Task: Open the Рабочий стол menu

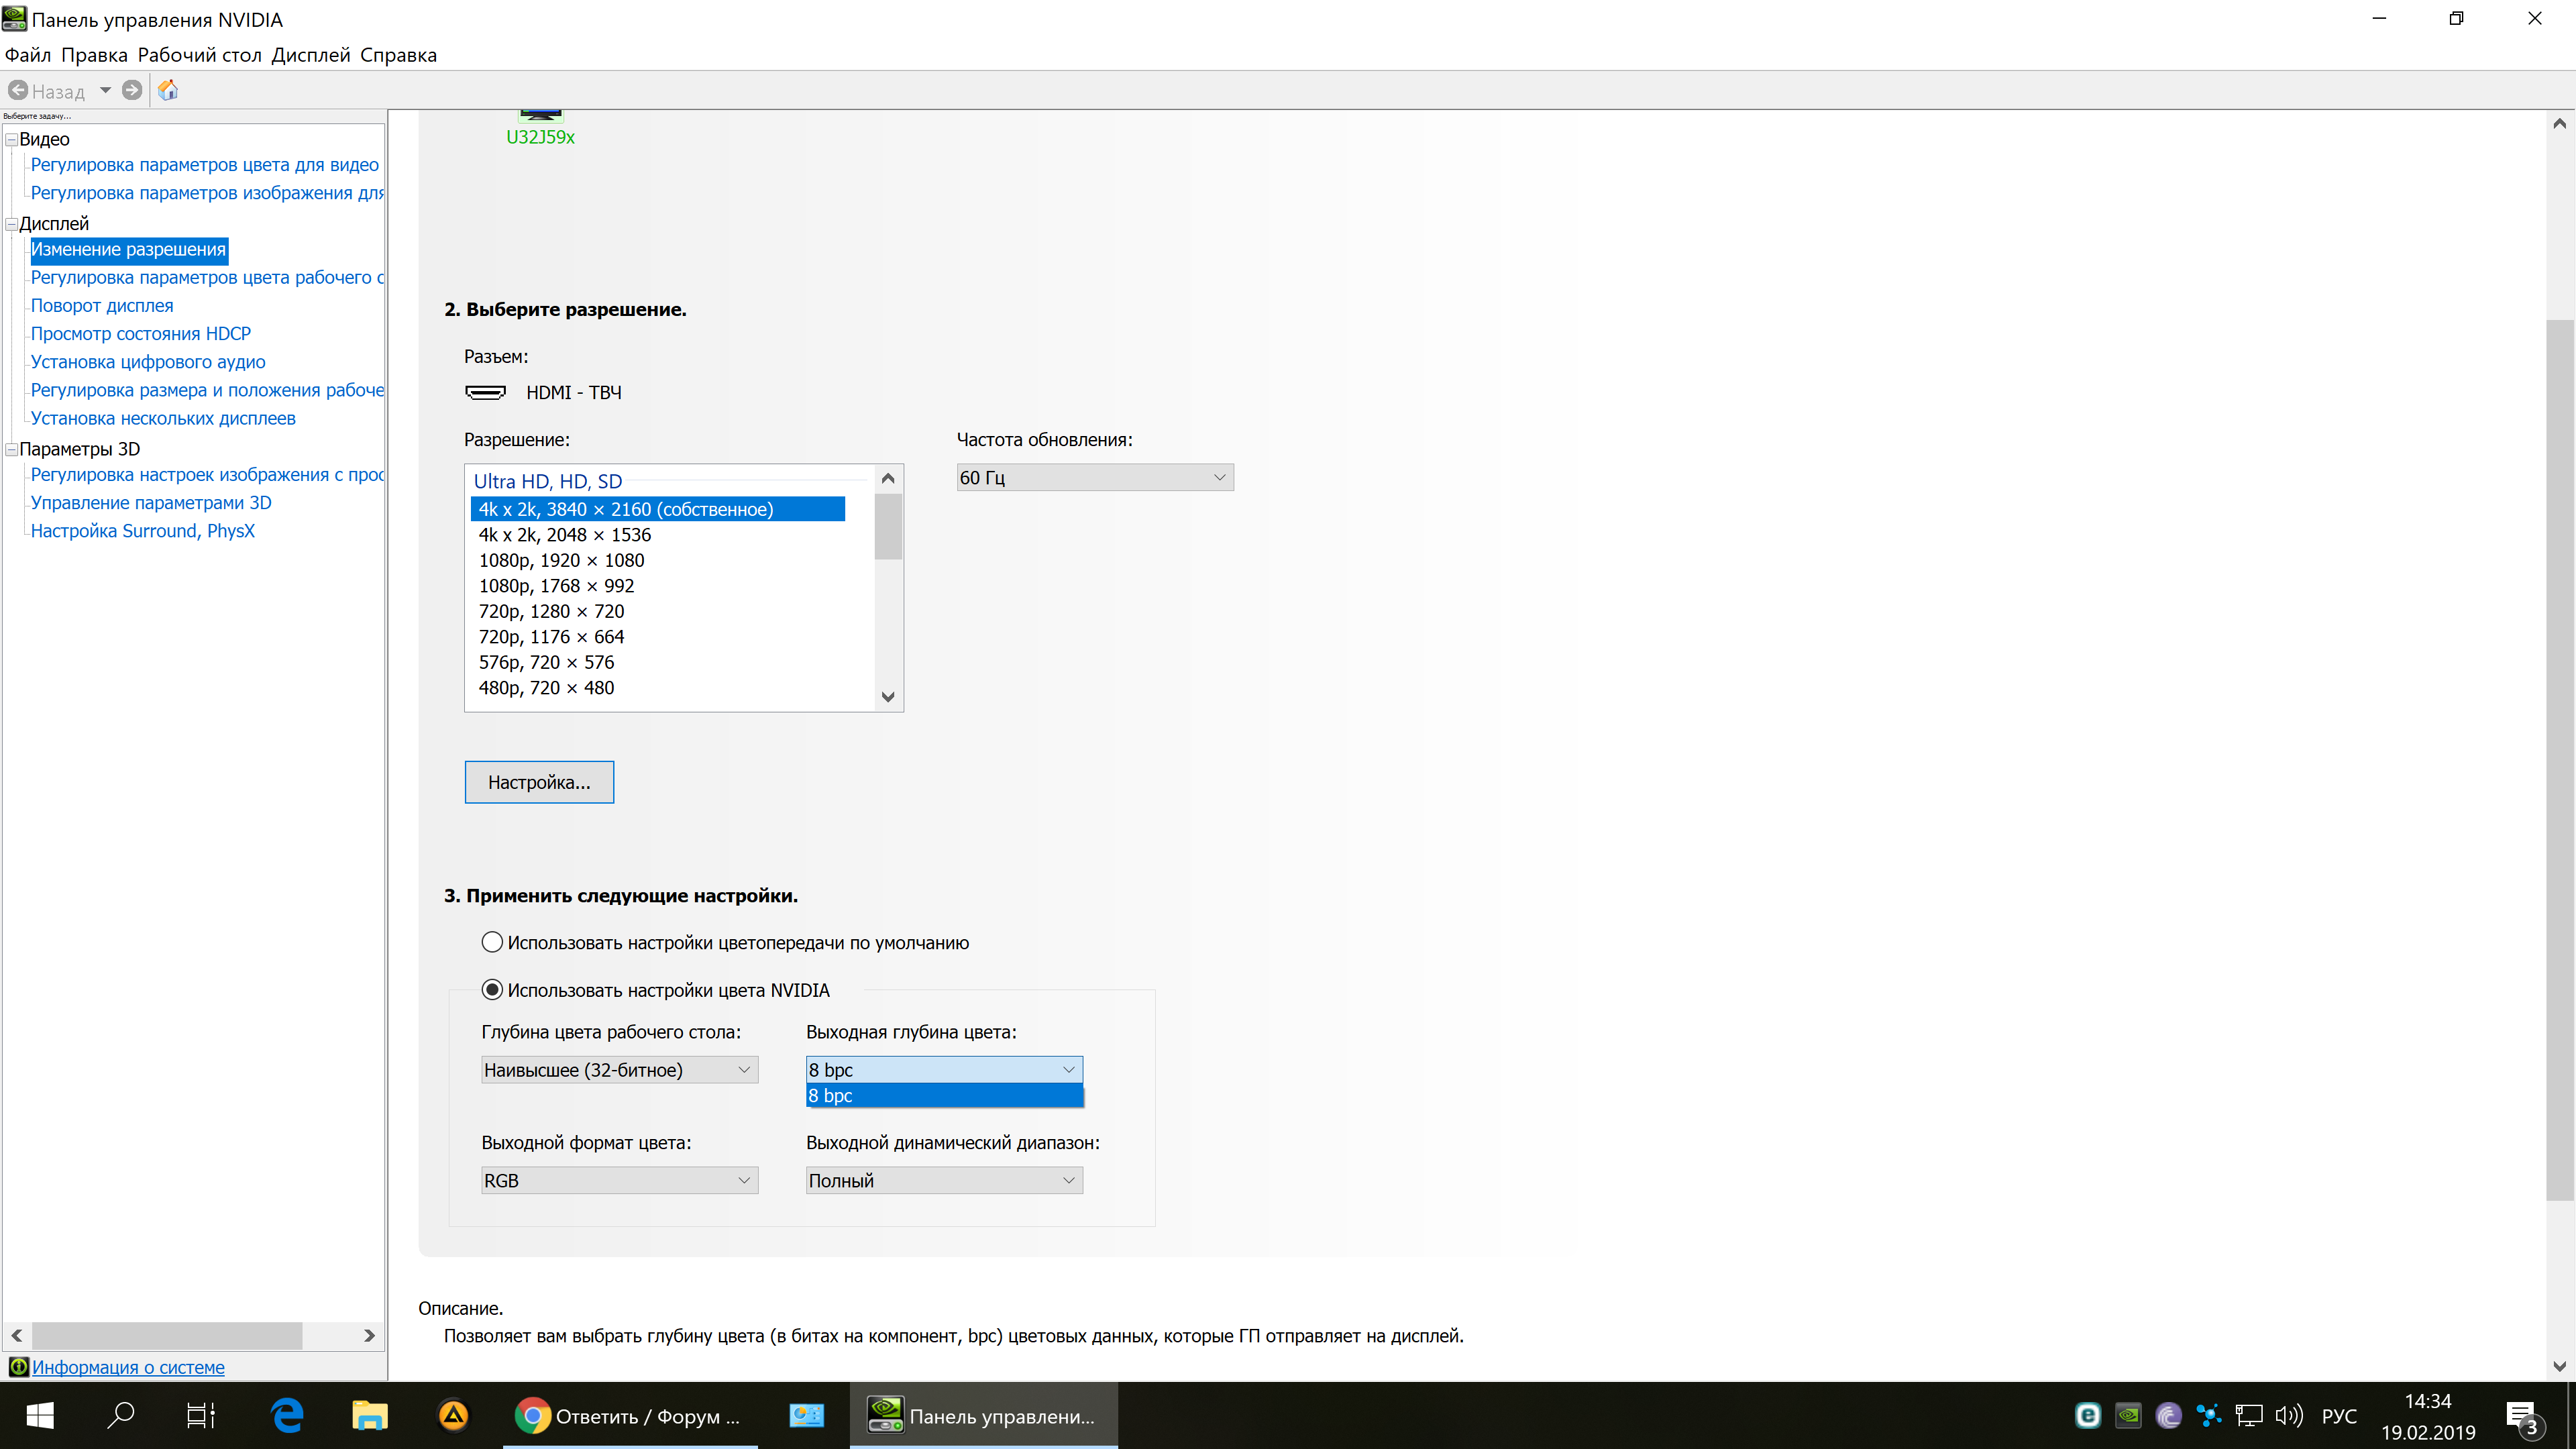Action: pos(199,55)
